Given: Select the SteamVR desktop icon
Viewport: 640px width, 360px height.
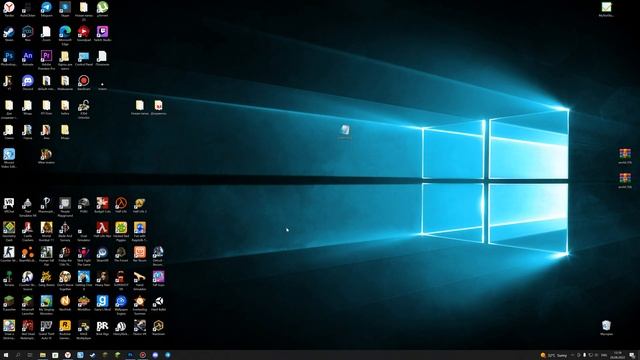Looking at the screenshot, I should click(102, 252).
